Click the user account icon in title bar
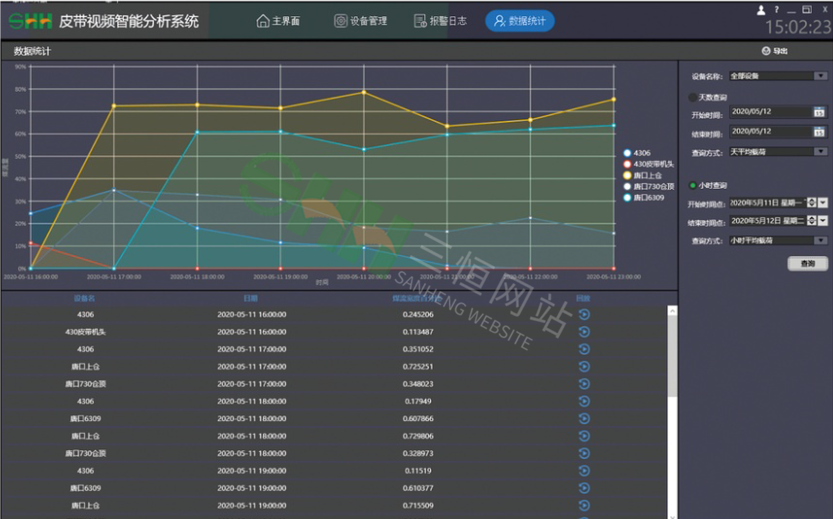 point(761,9)
